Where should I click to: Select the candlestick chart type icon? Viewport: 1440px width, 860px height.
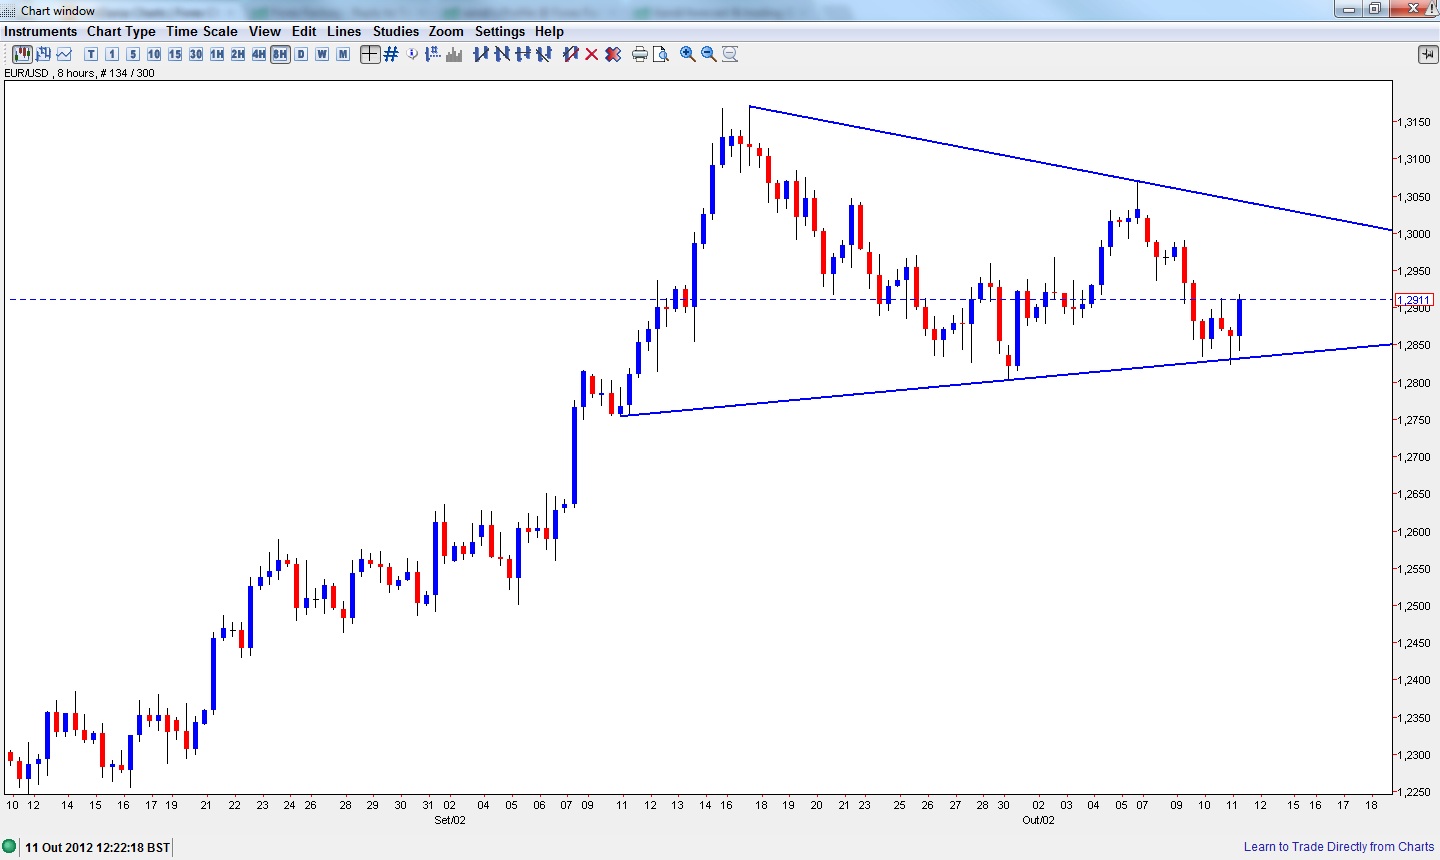coord(20,54)
